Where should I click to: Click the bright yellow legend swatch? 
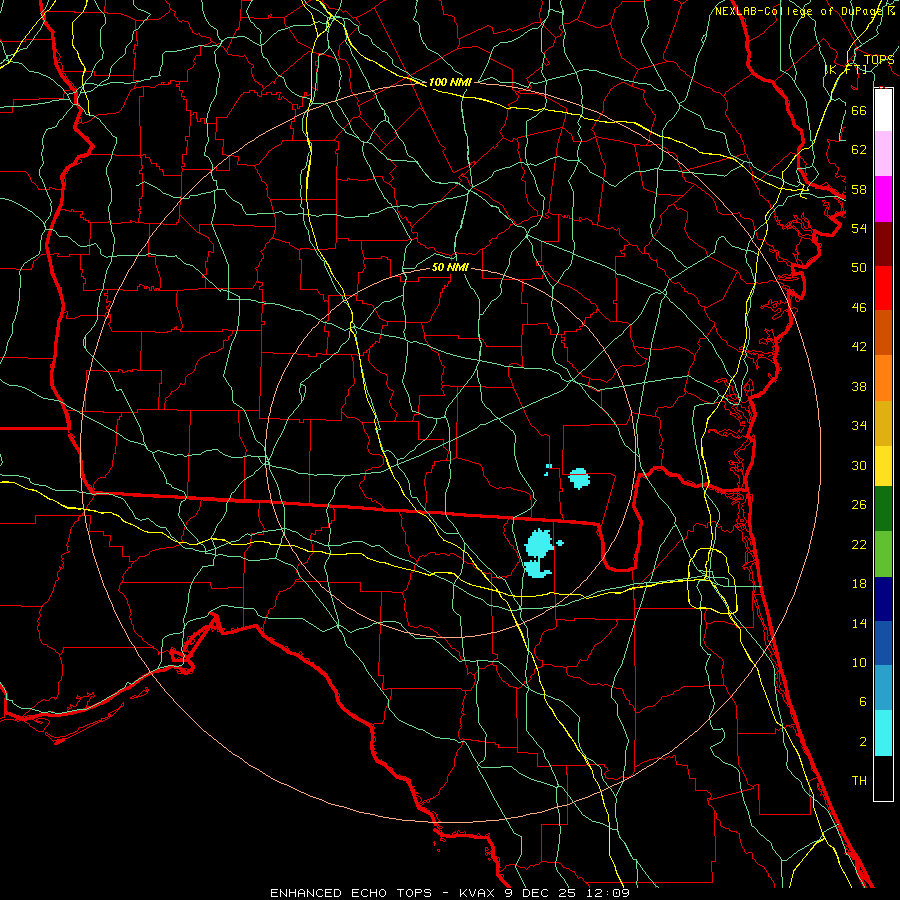pos(883,465)
